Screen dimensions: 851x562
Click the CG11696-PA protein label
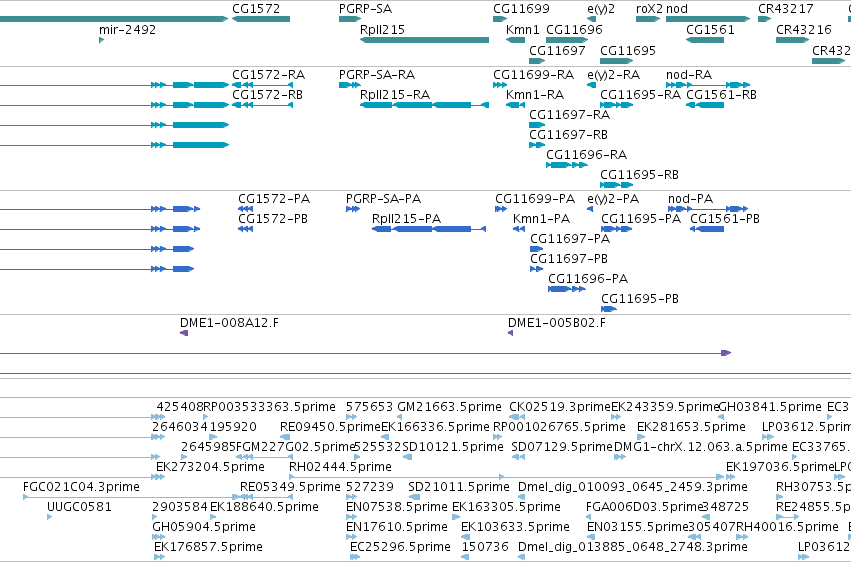tap(588, 279)
